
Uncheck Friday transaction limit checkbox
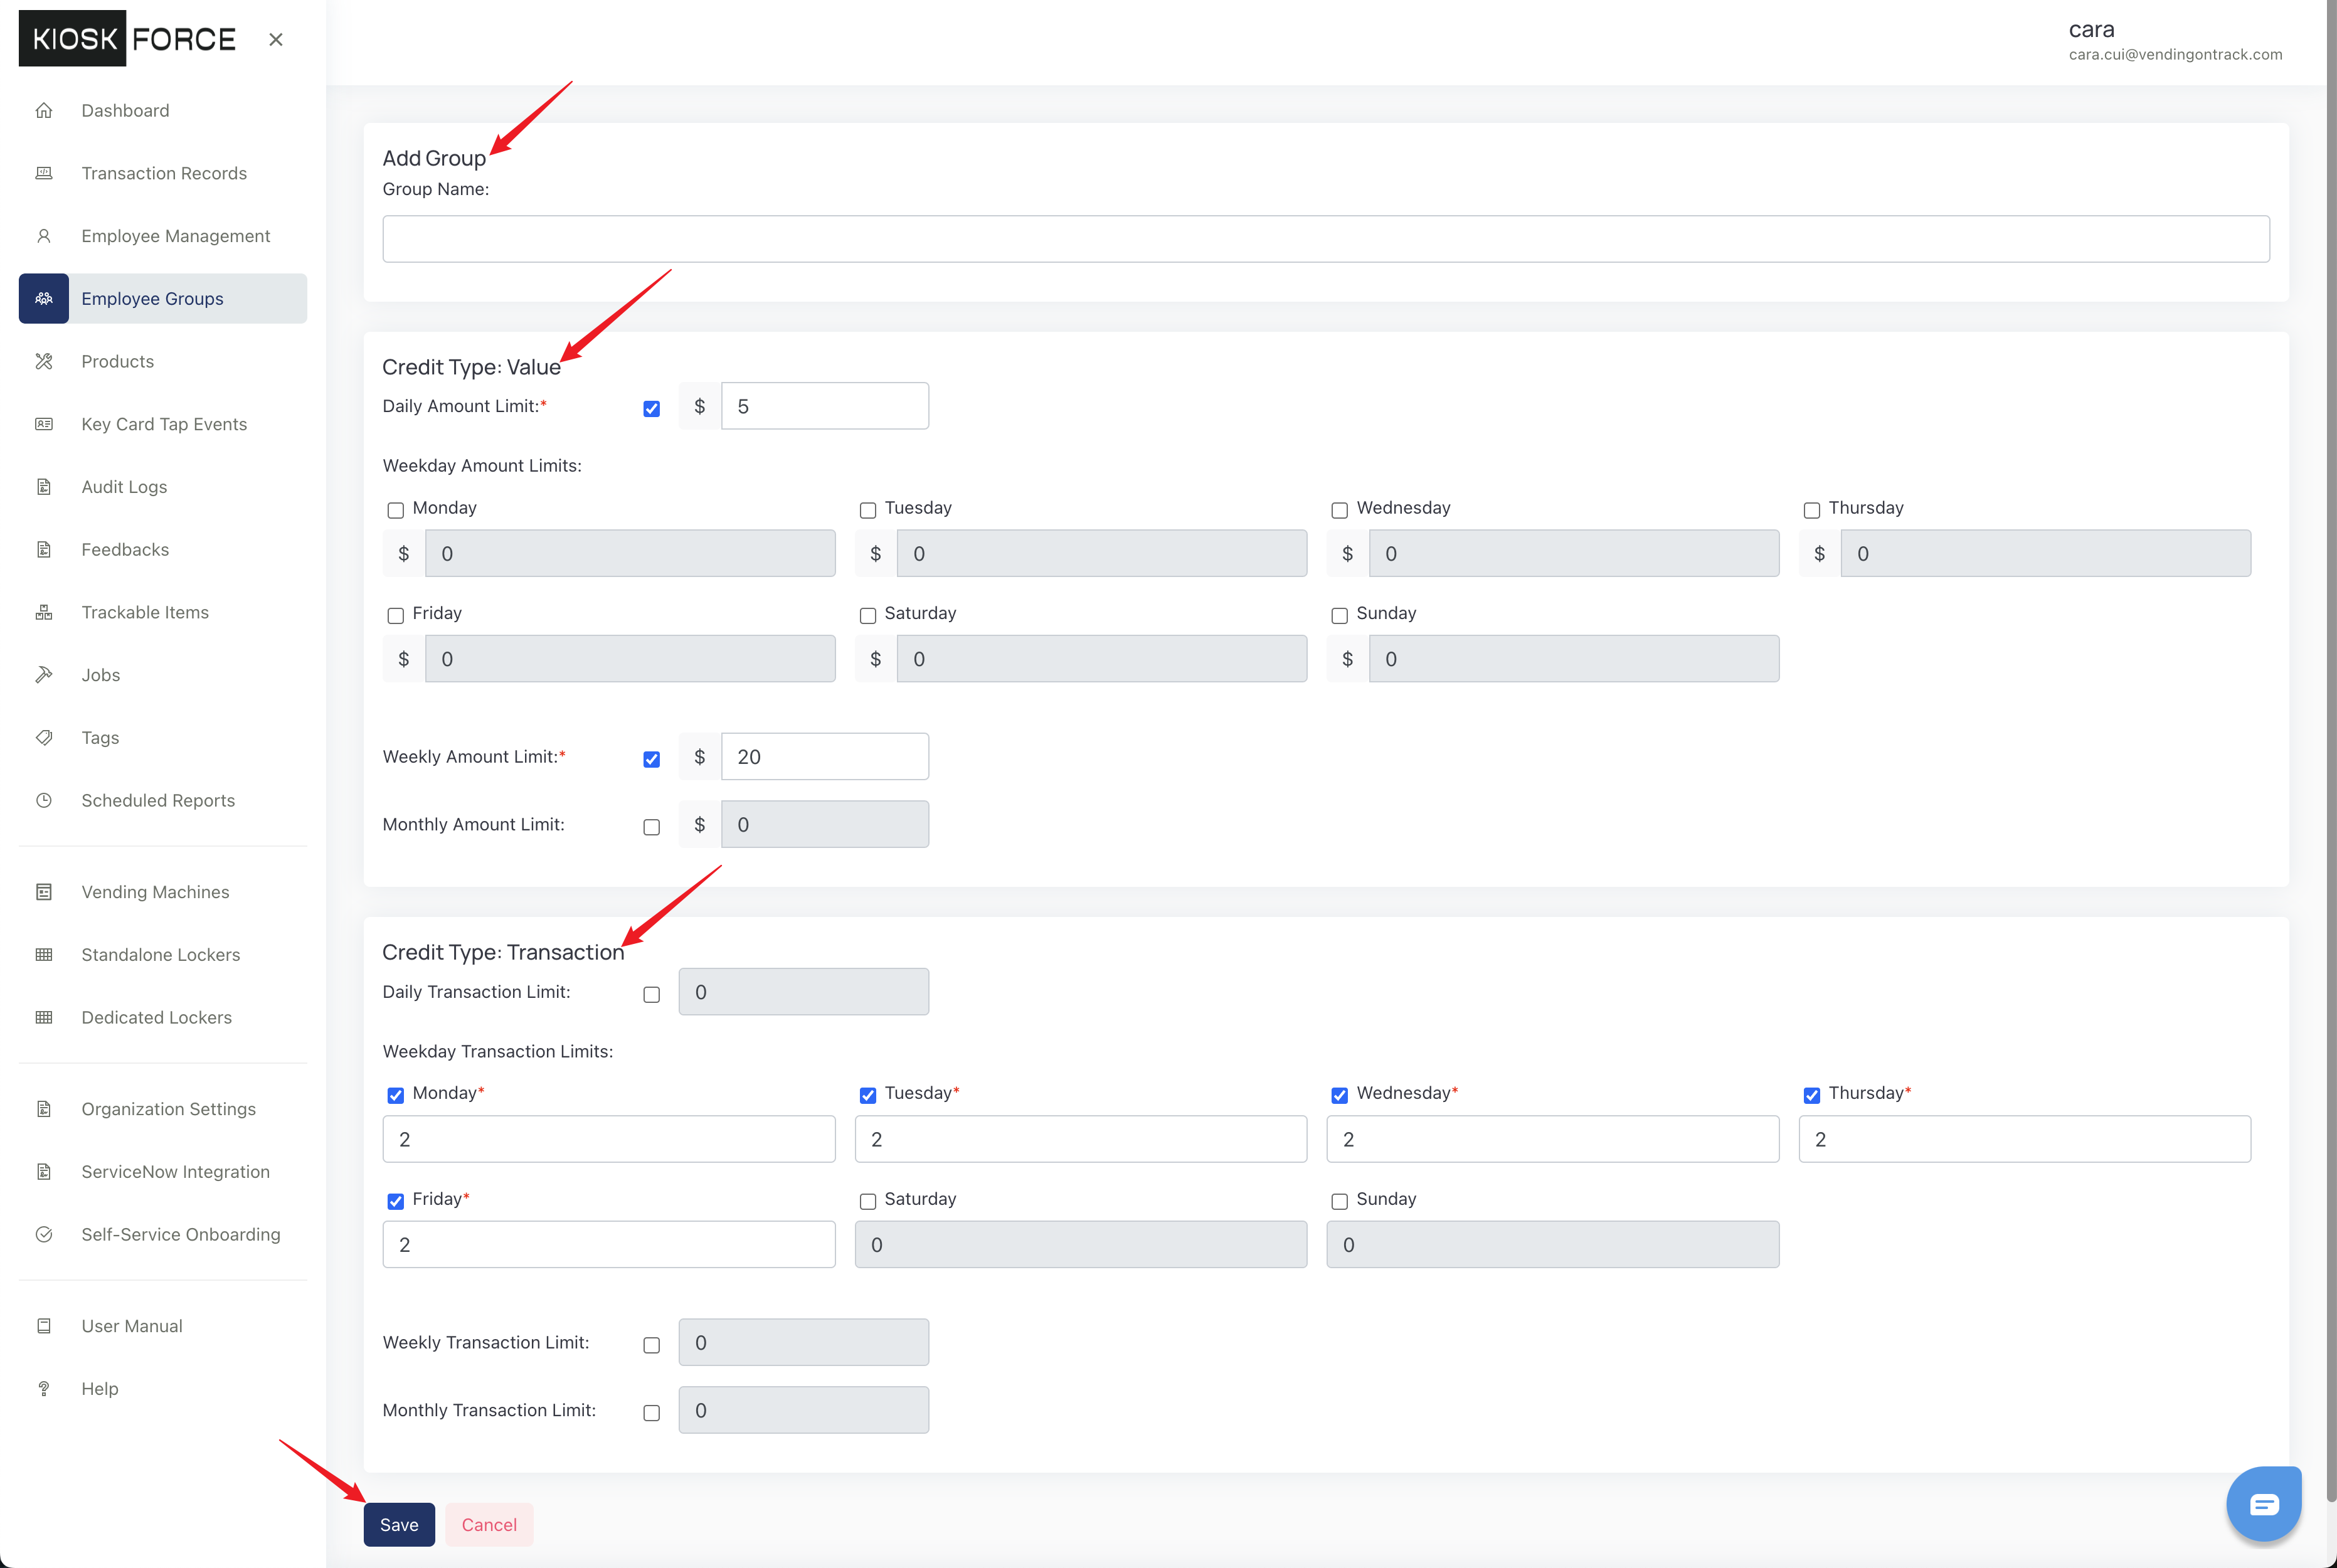(x=395, y=1201)
